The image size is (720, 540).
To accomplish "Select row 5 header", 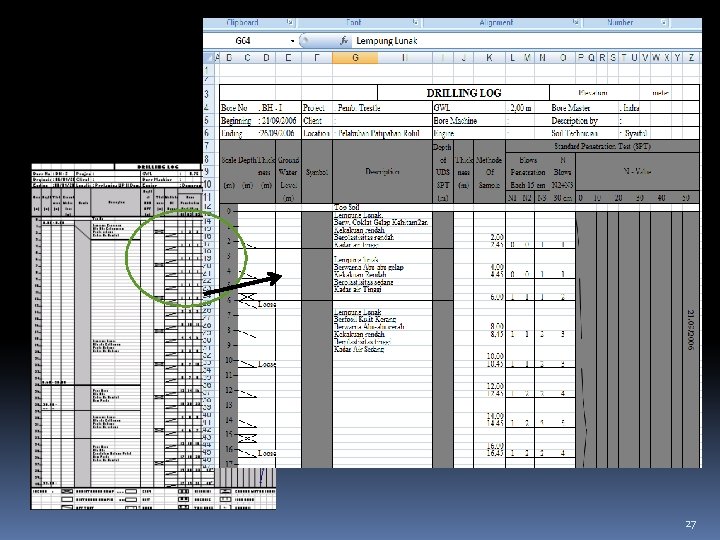I will pyautogui.click(x=207, y=120).
